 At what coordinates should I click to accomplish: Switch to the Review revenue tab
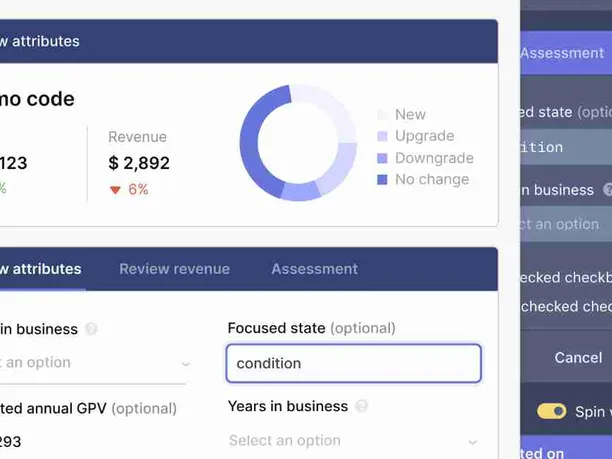(174, 269)
